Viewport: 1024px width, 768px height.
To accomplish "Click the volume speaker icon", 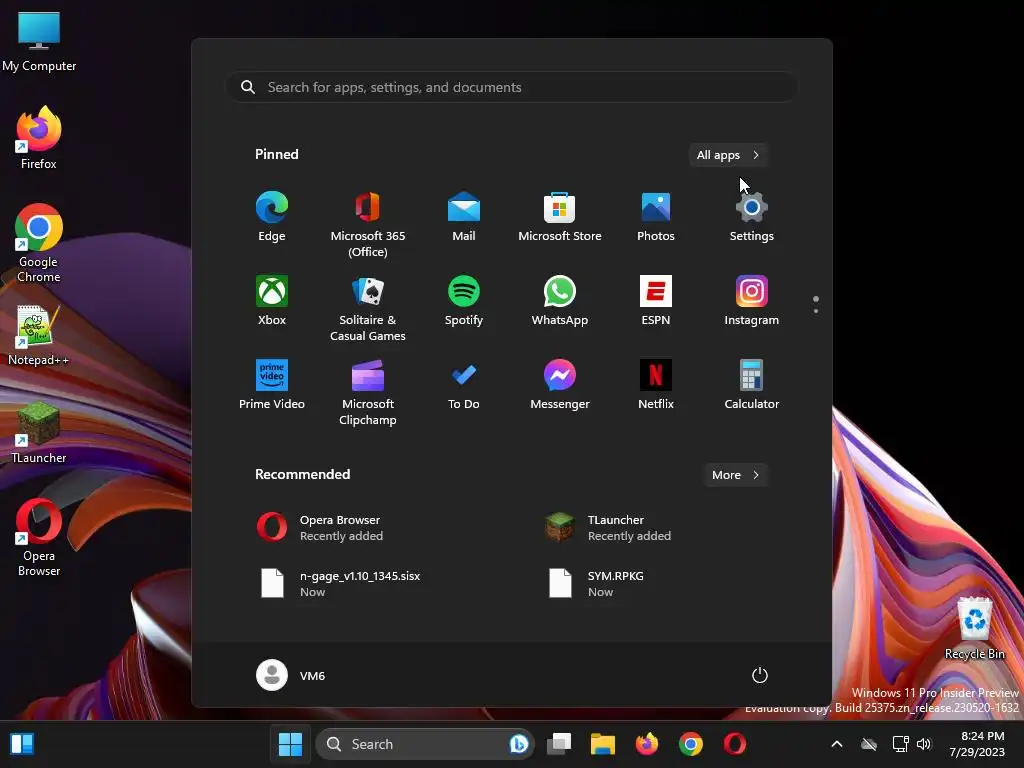I will click(x=924, y=744).
